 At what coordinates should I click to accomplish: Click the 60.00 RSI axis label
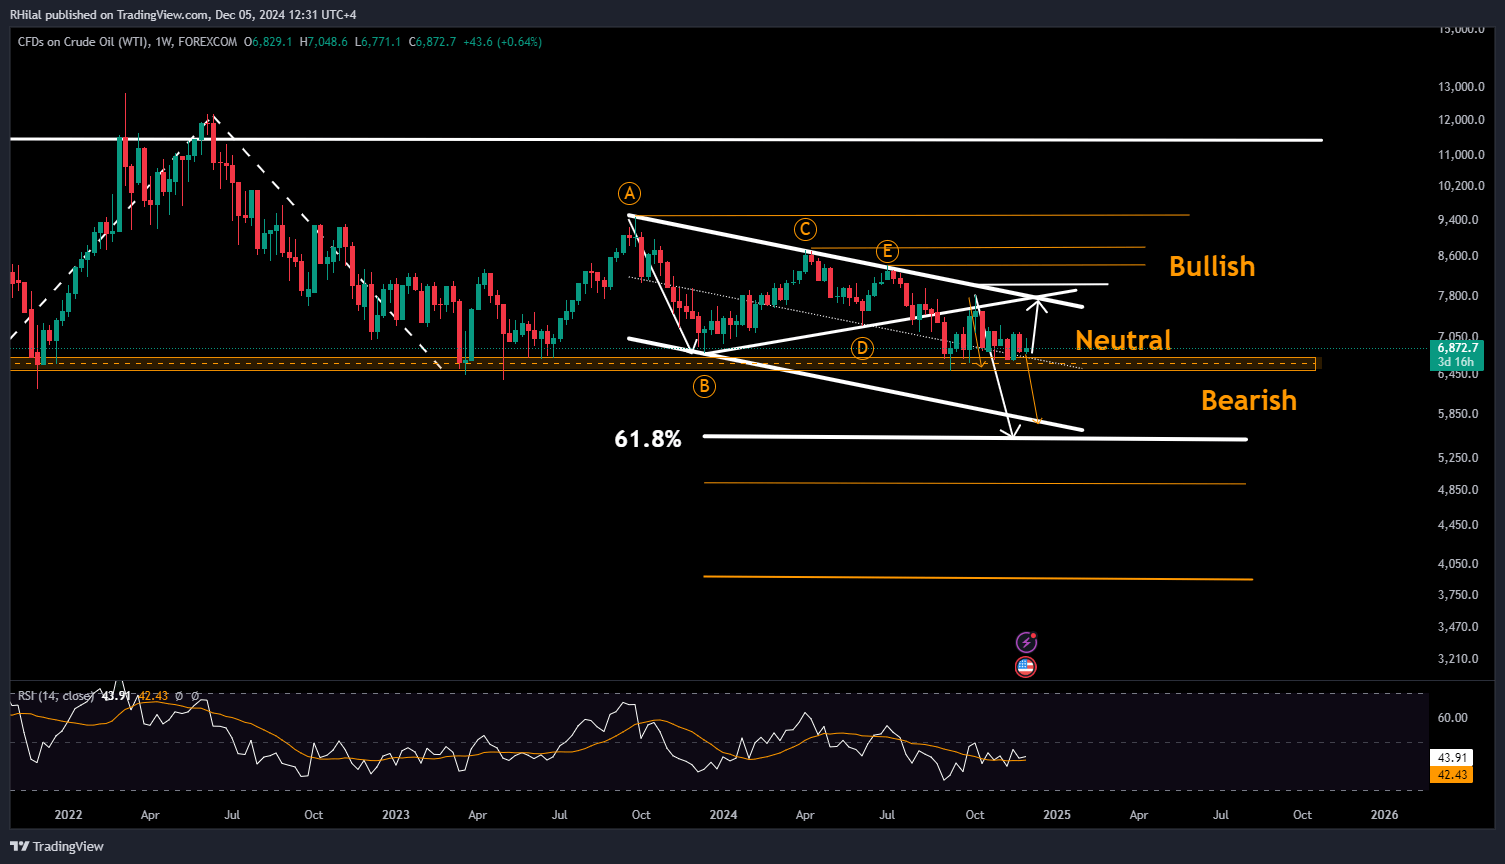[1453, 718]
